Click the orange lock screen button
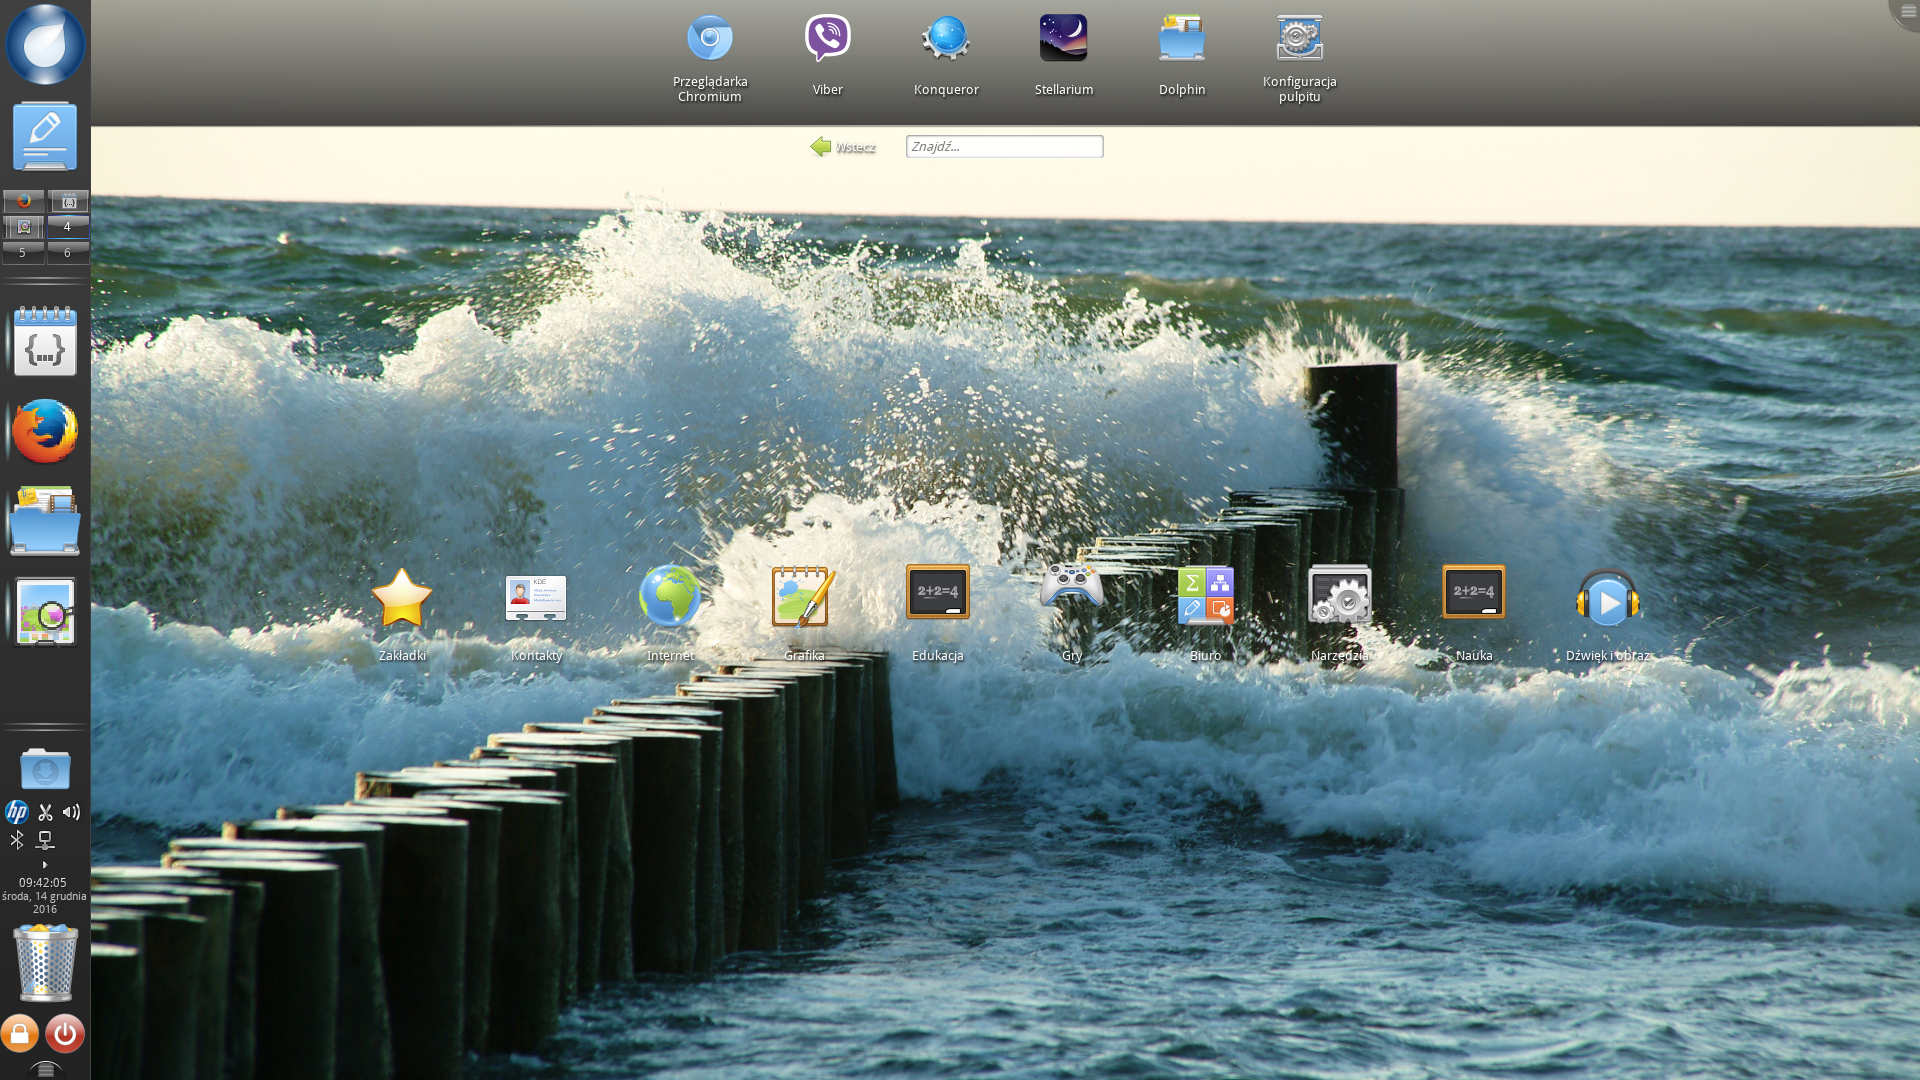The image size is (1920, 1080). 19,1033
